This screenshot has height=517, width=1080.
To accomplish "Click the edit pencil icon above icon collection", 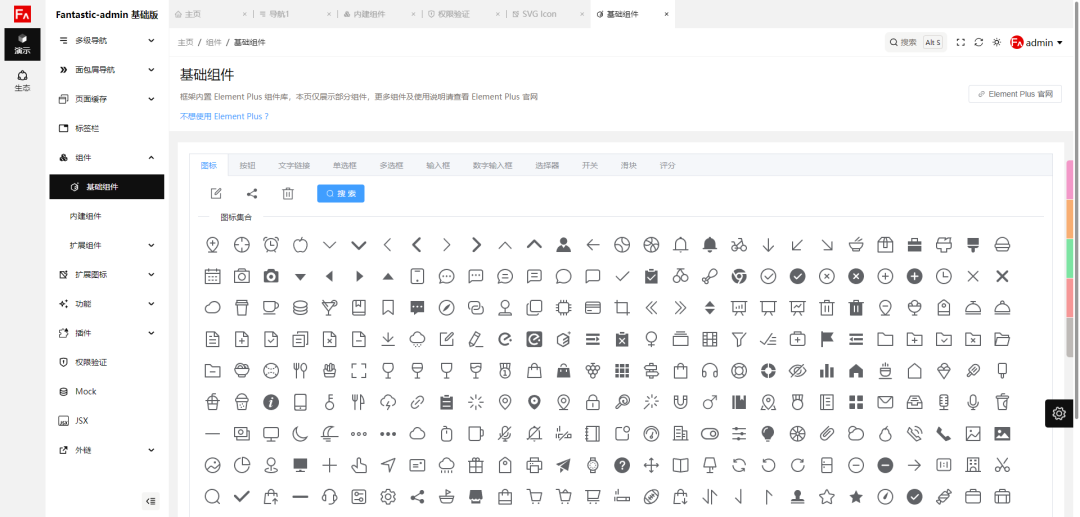I will point(216,194).
